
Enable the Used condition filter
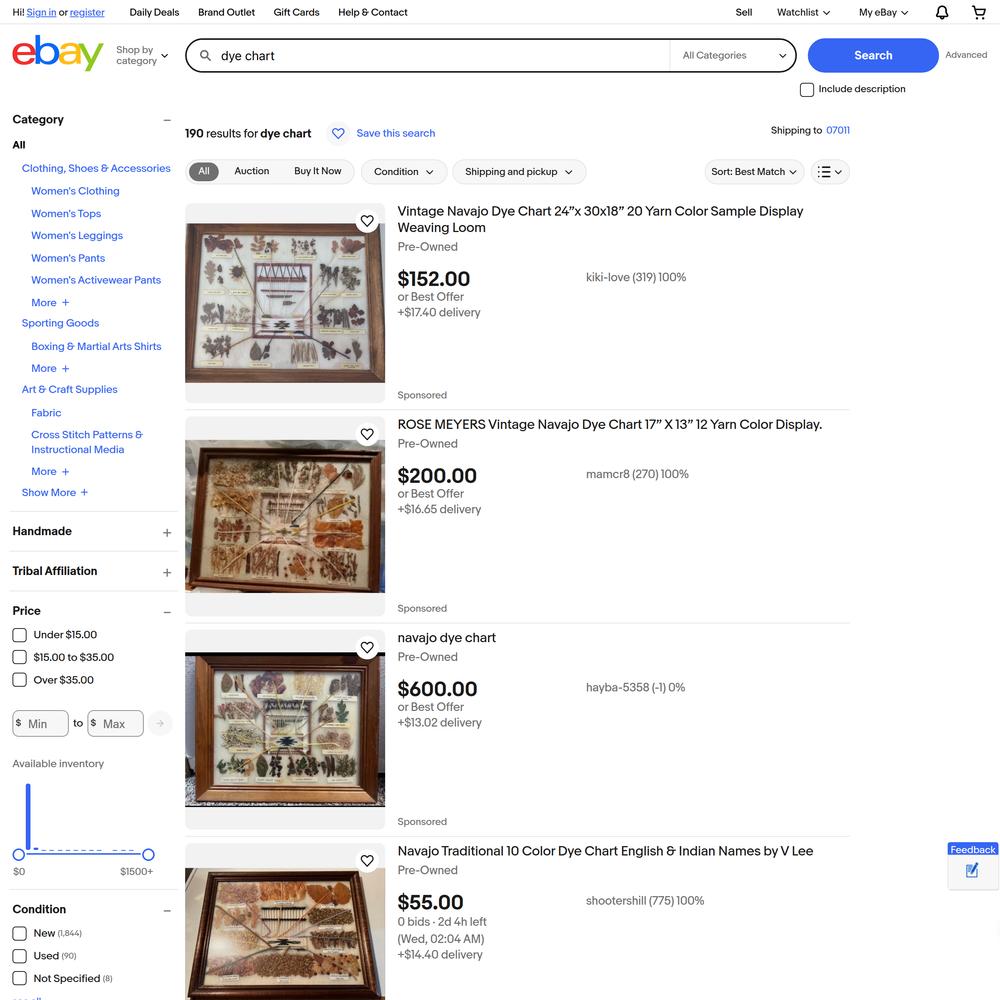[x=20, y=955]
